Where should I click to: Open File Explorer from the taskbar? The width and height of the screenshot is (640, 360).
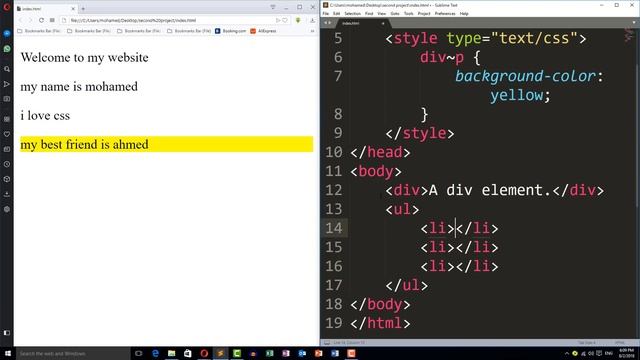coord(171,353)
